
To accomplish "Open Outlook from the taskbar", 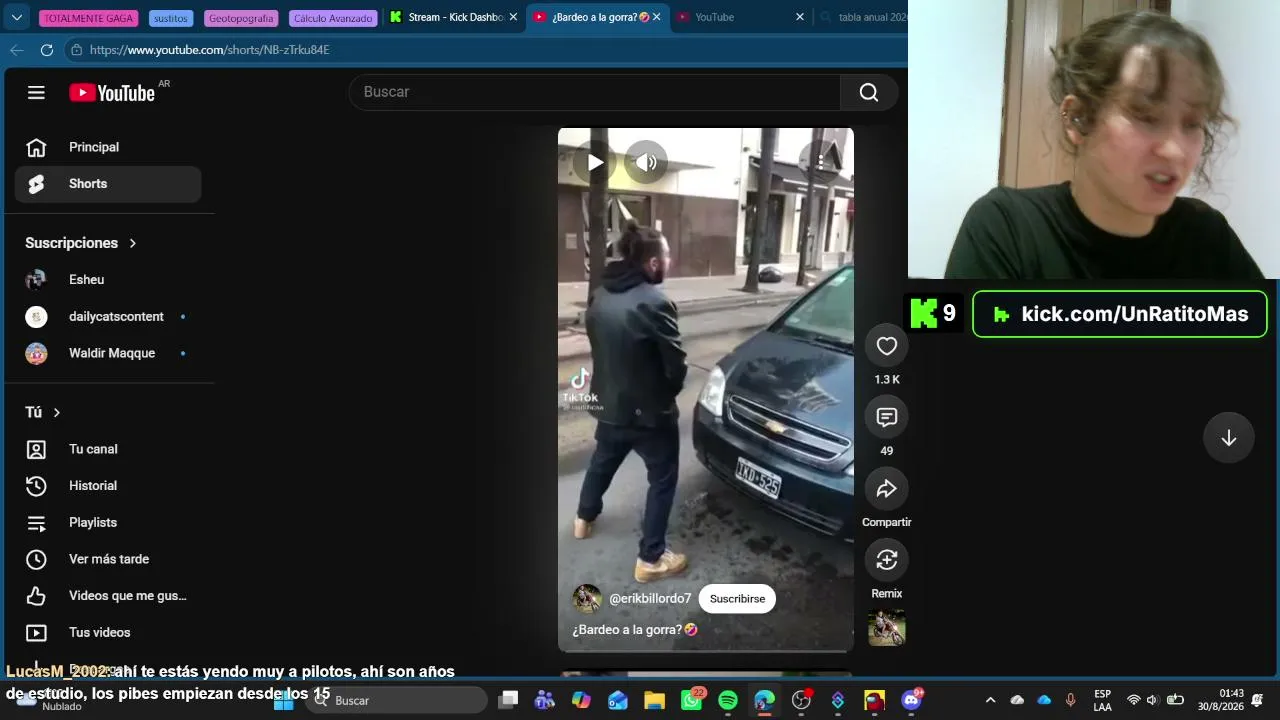I will coord(618,700).
